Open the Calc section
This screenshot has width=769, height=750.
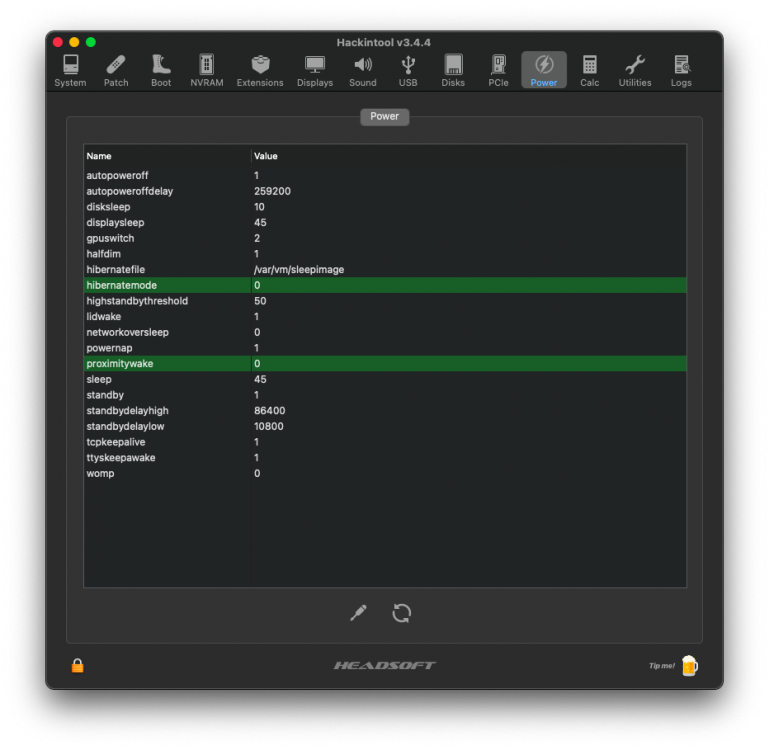point(590,70)
